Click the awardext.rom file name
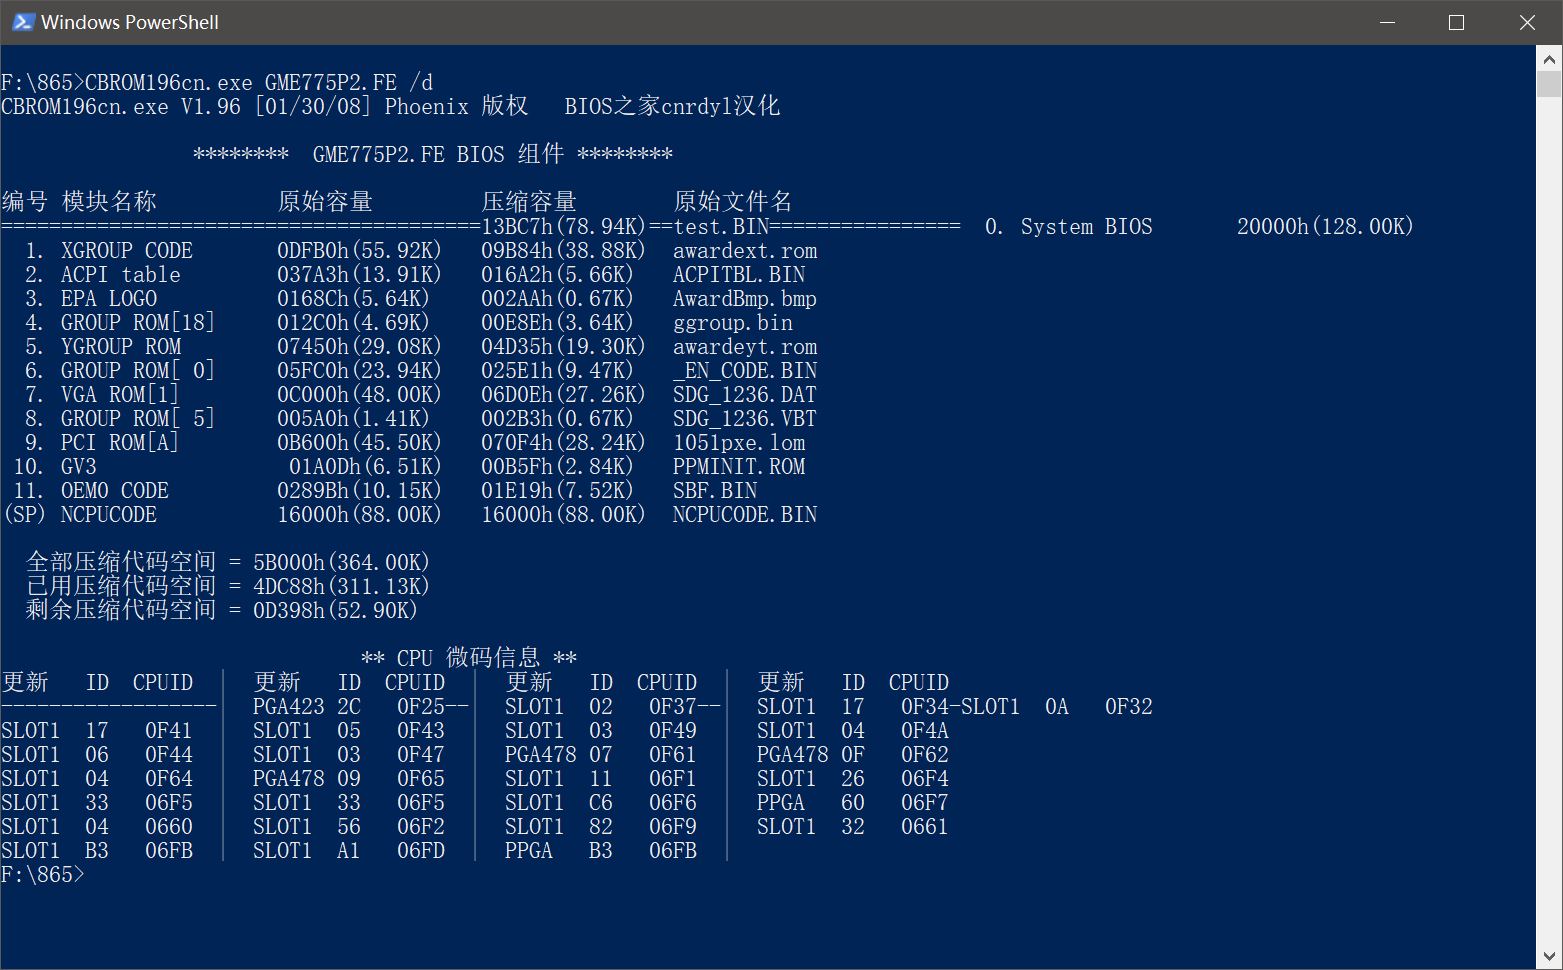The image size is (1563, 970). pyautogui.click(x=744, y=251)
